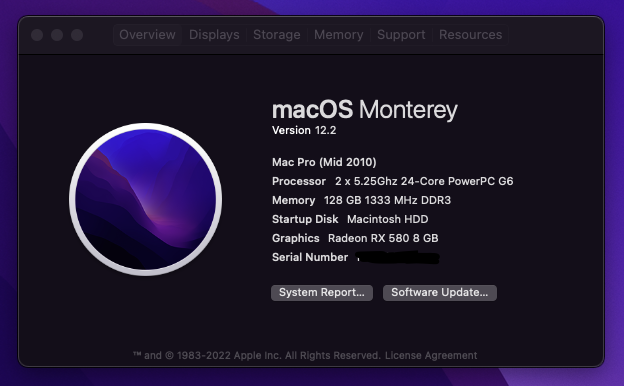Click the Apple copyright notice text
Viewport: 624px width, 386px height.
[x=257, y=355]
